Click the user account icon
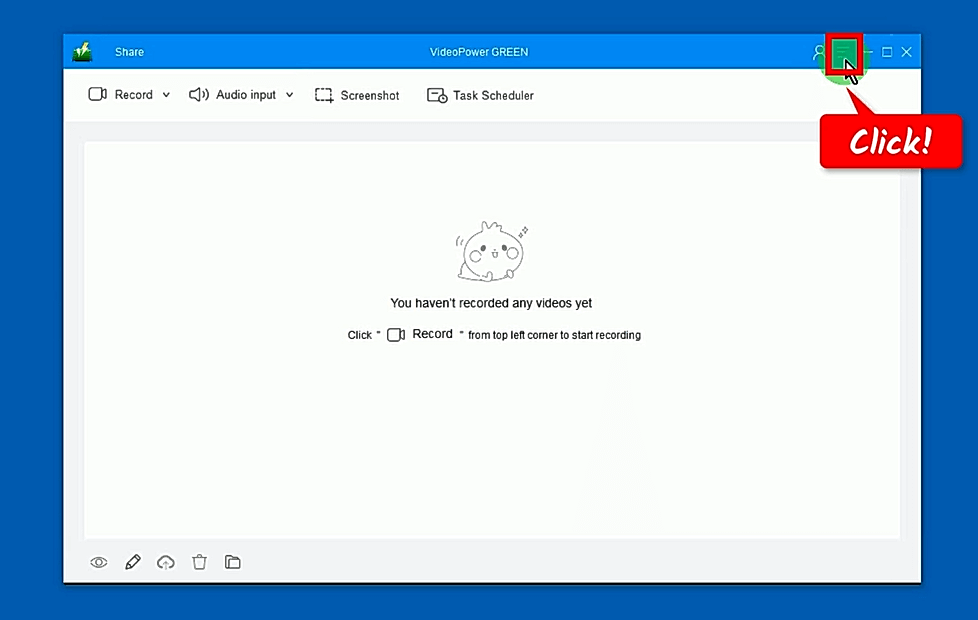 pos(819,51)
